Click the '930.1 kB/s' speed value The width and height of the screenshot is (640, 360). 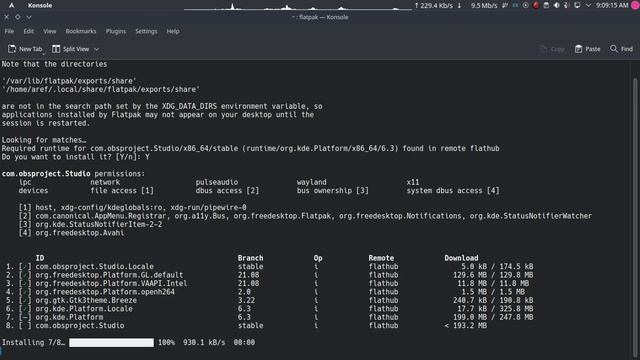[x=204, y=342]
